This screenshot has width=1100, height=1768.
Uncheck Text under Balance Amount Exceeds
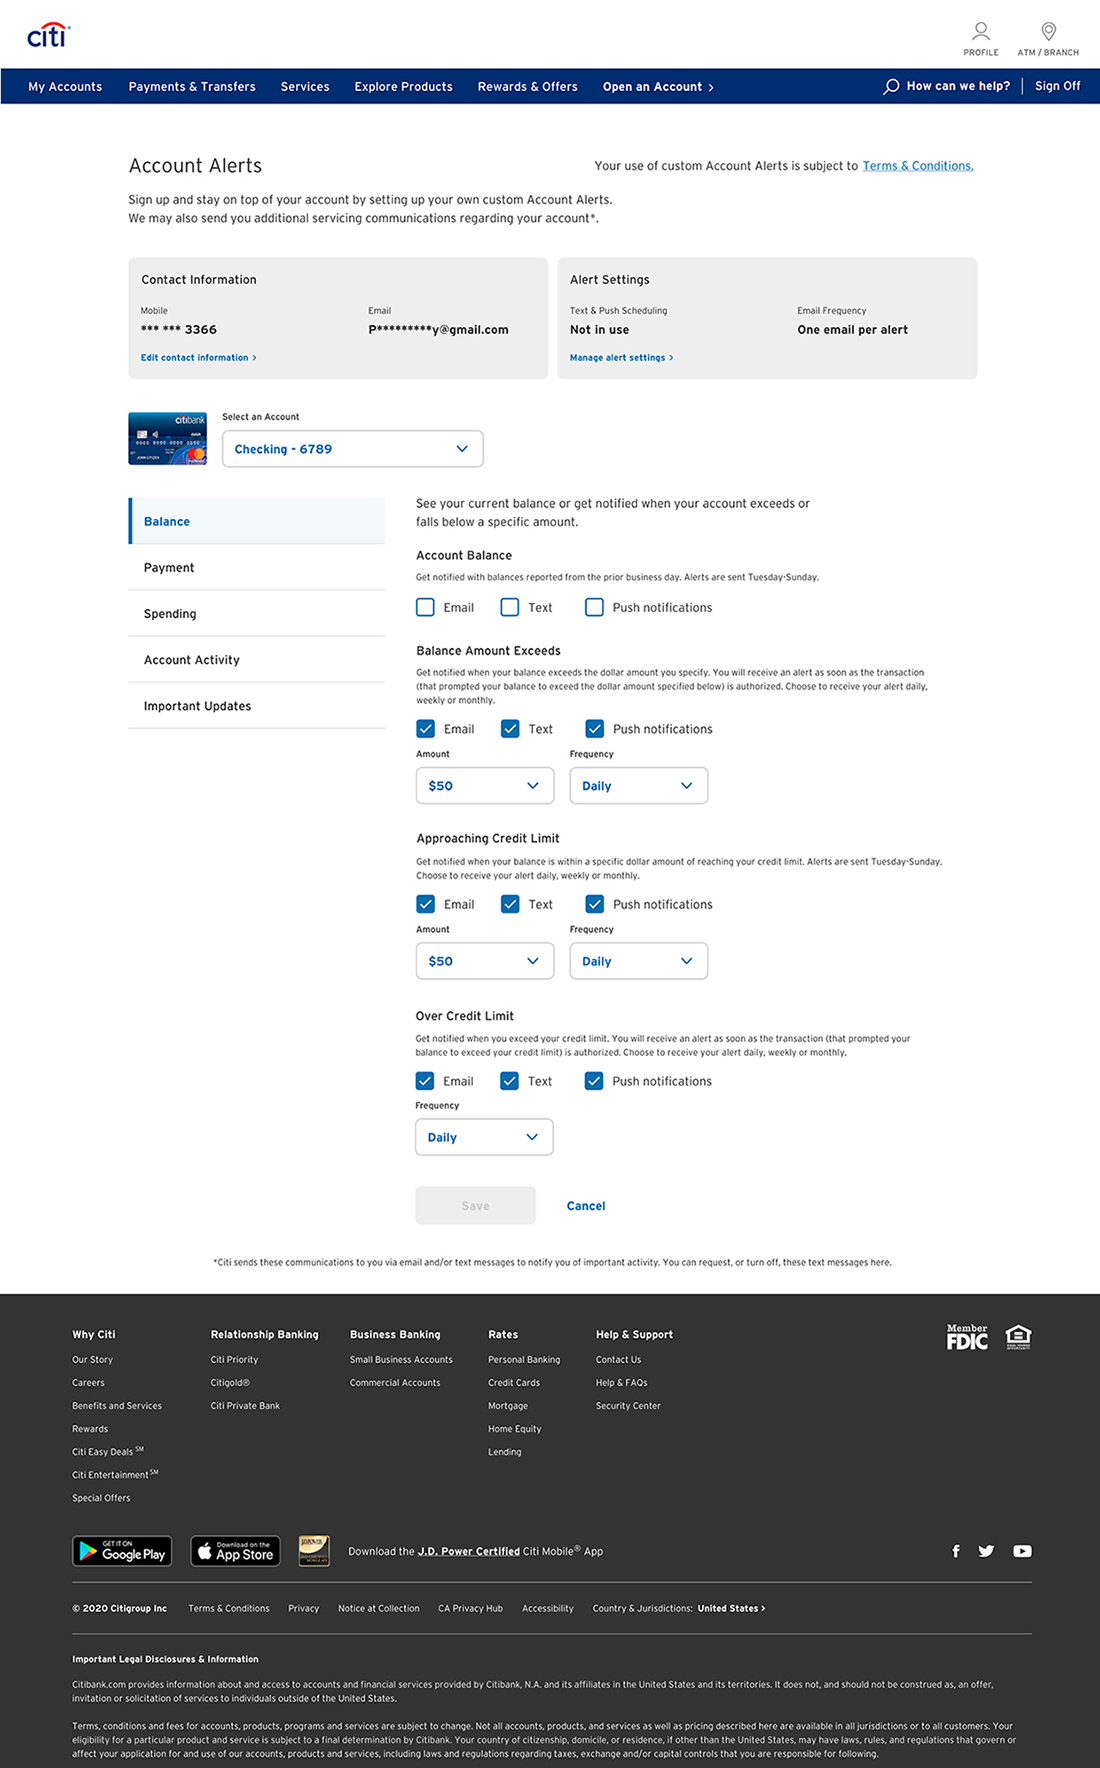coord(510,729)
